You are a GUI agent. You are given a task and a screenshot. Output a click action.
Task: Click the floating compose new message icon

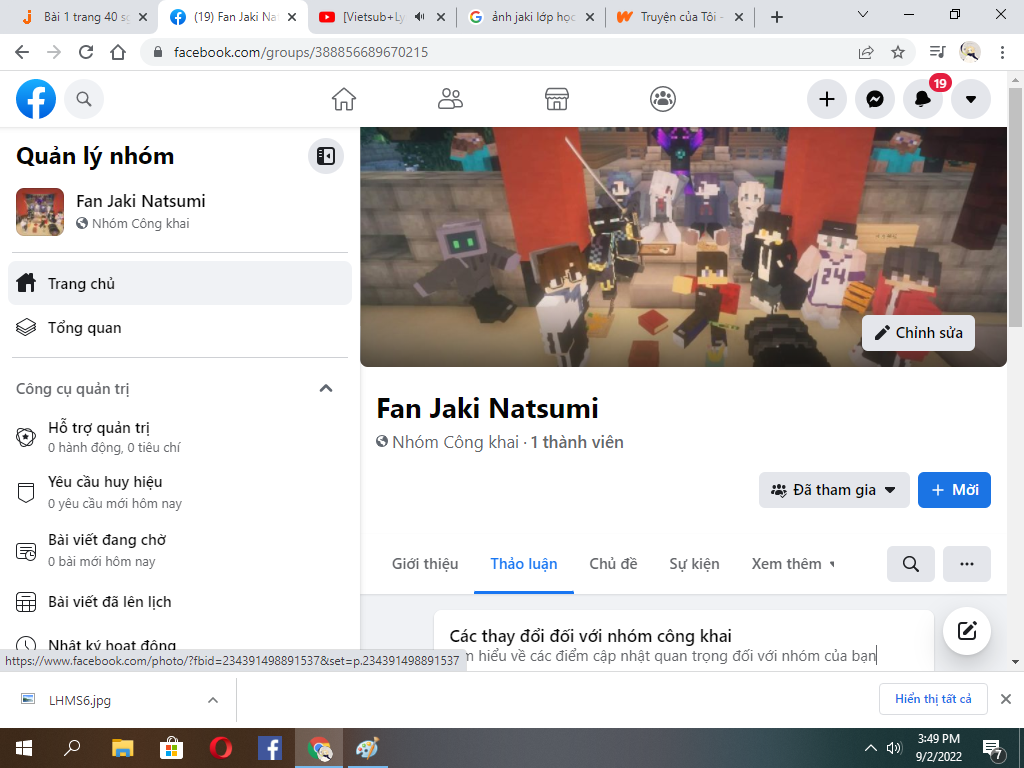(966, 630)
